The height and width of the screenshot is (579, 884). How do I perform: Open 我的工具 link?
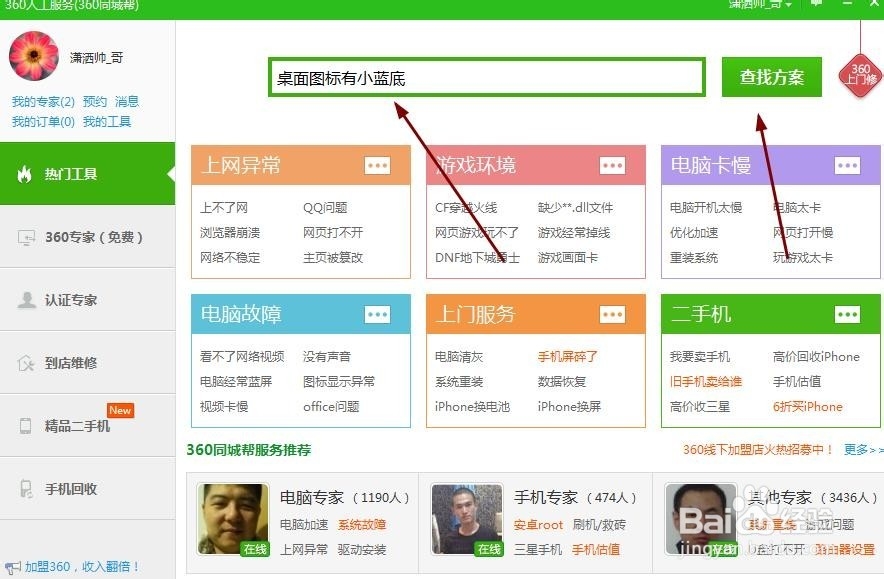click(x=107, y=122)
